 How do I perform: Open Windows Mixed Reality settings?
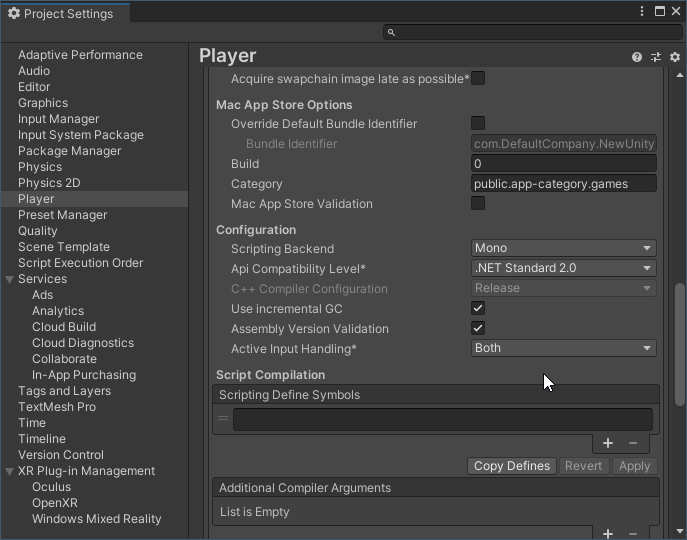pos(96,519)
